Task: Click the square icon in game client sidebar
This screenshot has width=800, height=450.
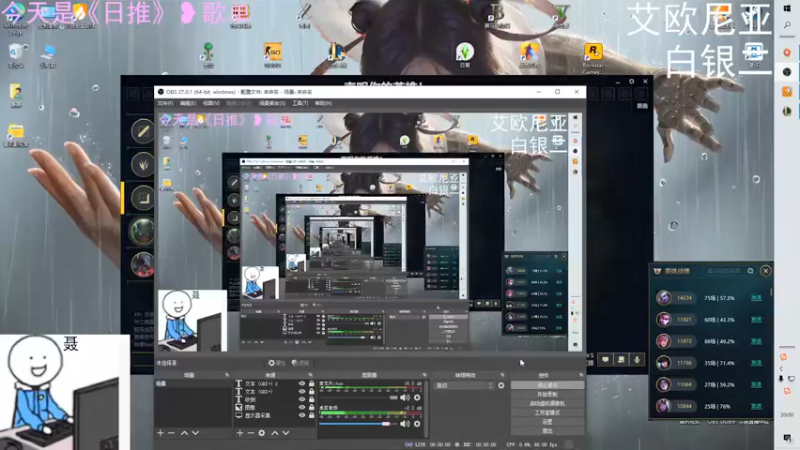Action: coord(142,198)
